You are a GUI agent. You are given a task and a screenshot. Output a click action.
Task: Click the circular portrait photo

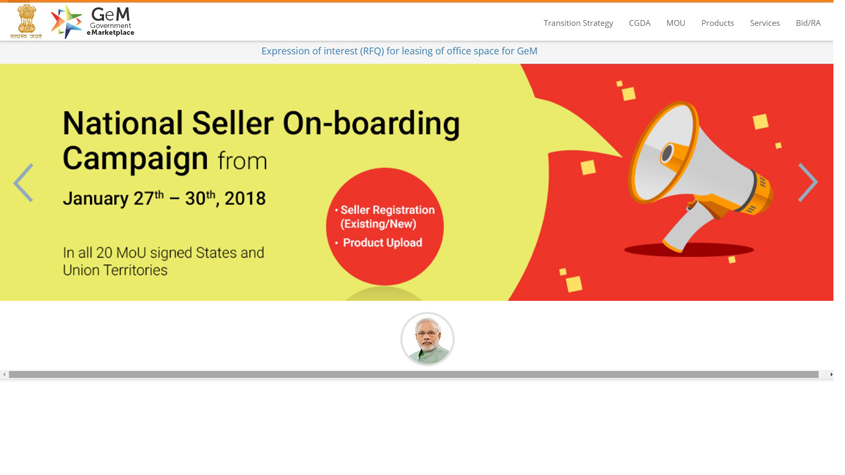pos(427,339)
